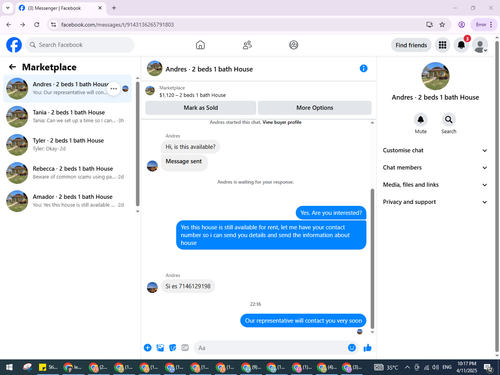This screenshot has height=375, width=500.
Task: Open the Facebook home logo
Action: (x=14, y=45)
